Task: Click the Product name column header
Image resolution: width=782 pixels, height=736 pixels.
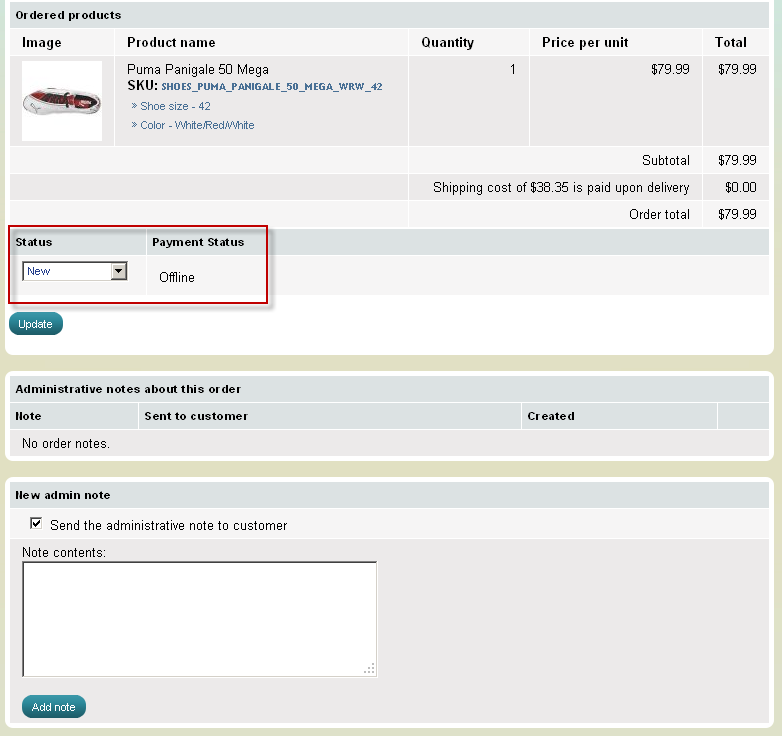Action: point(171,43)
